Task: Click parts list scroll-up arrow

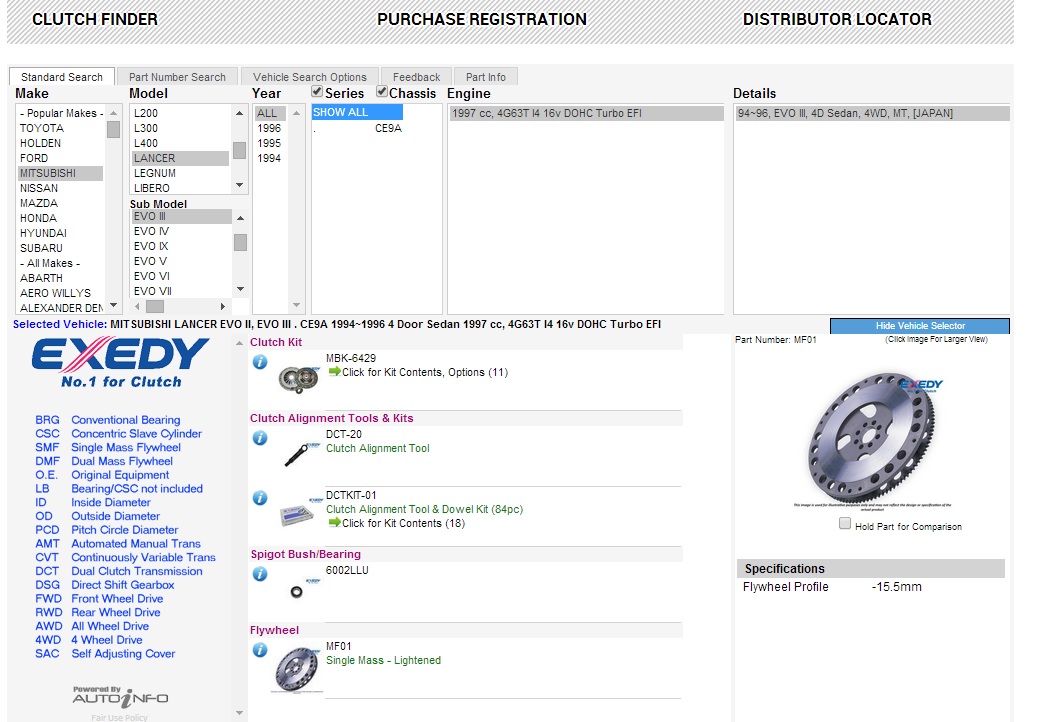Action: coord(239,343)
